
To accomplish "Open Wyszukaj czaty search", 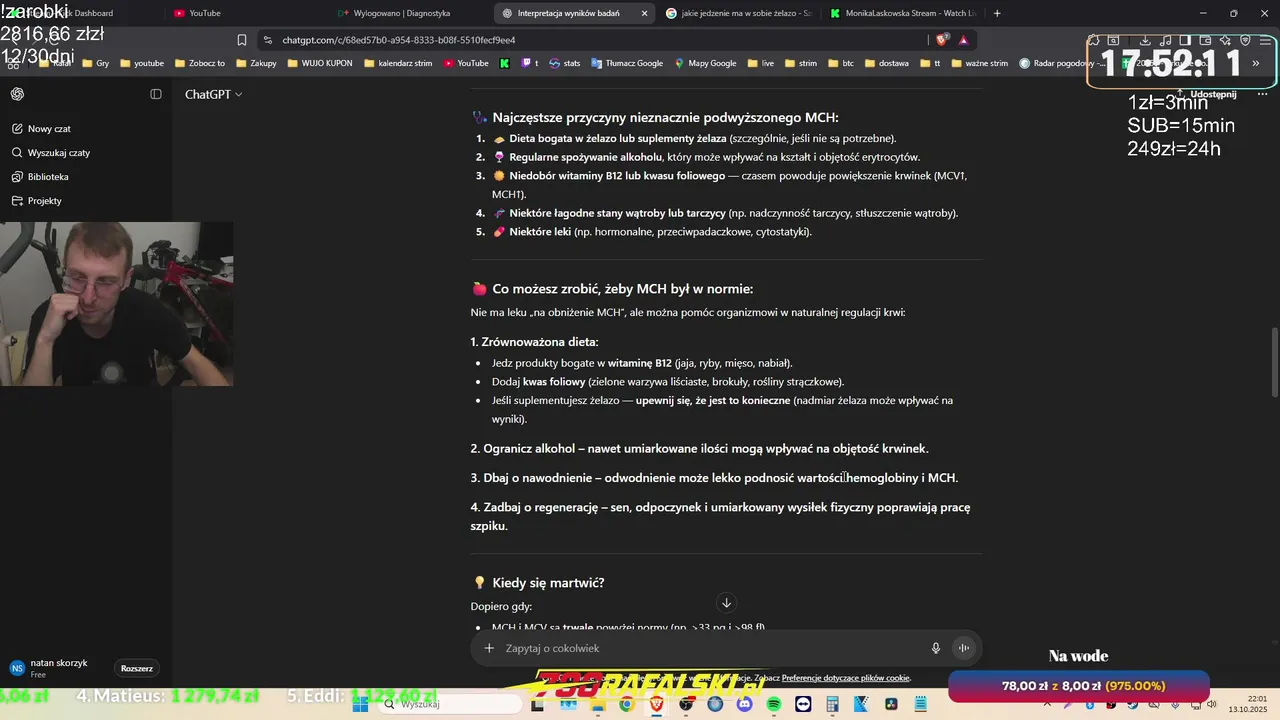I will (x=58, y=153).
